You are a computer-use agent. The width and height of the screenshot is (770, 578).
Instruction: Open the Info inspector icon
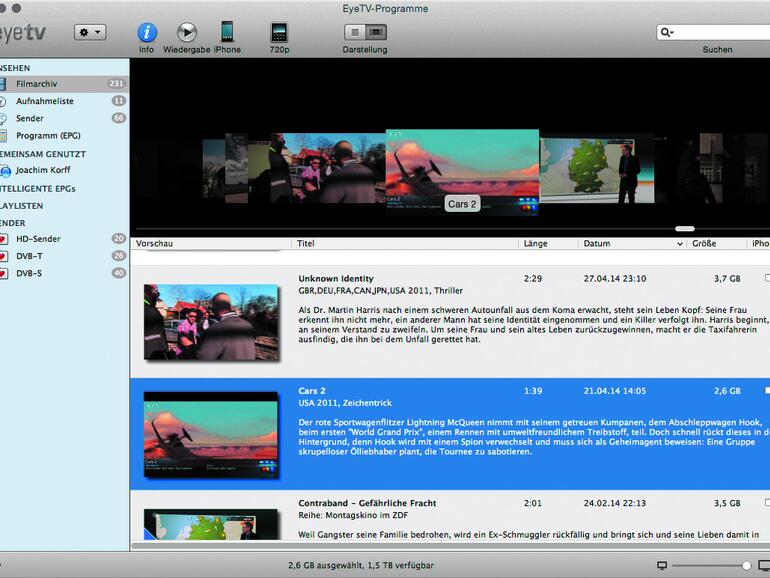[147, 32]
